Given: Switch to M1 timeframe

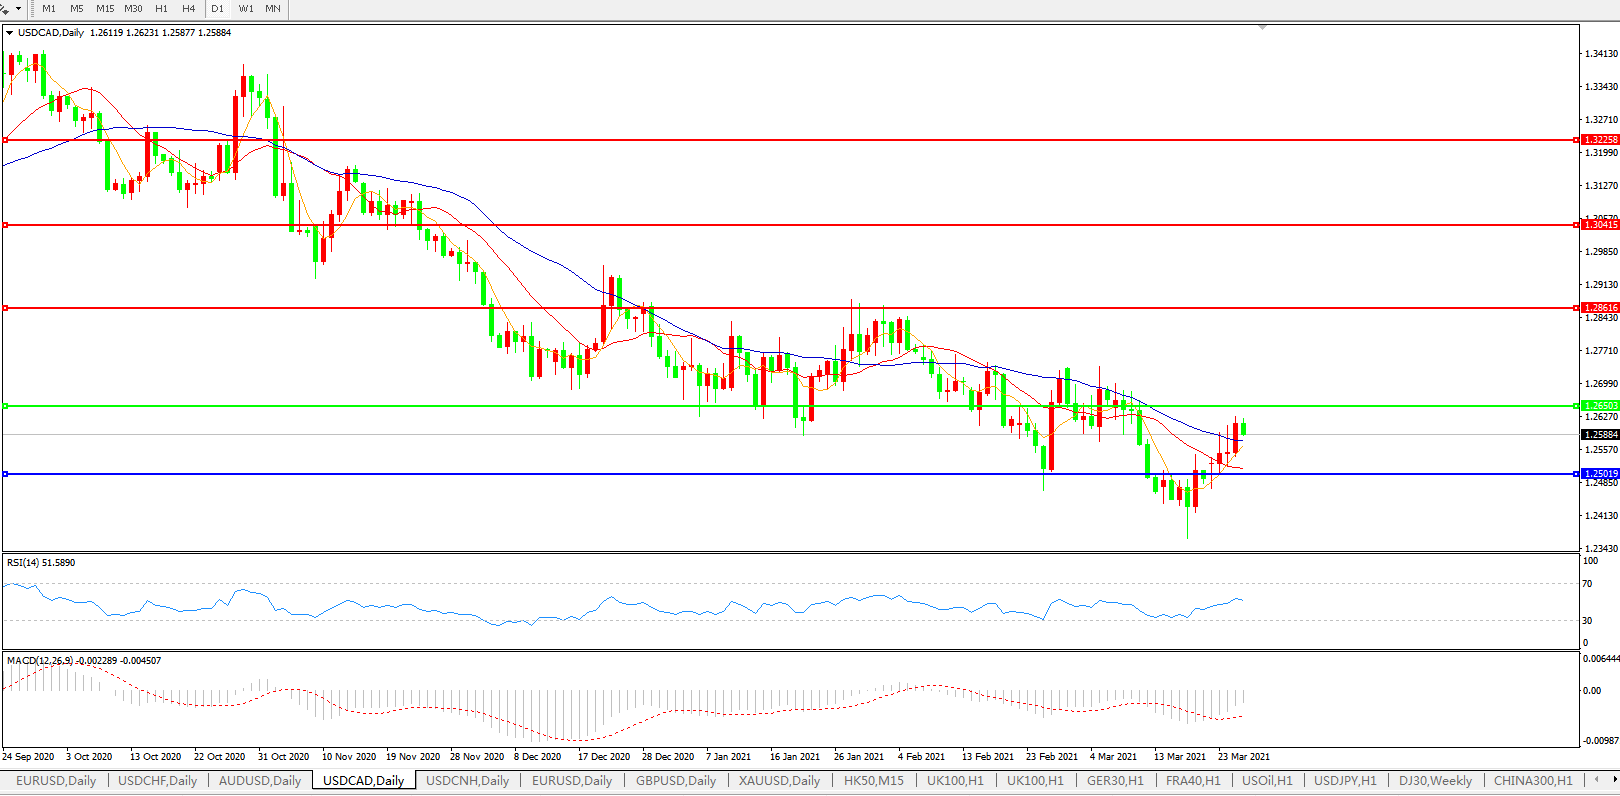Looking at the screenshot, I should tap(49, 9).
